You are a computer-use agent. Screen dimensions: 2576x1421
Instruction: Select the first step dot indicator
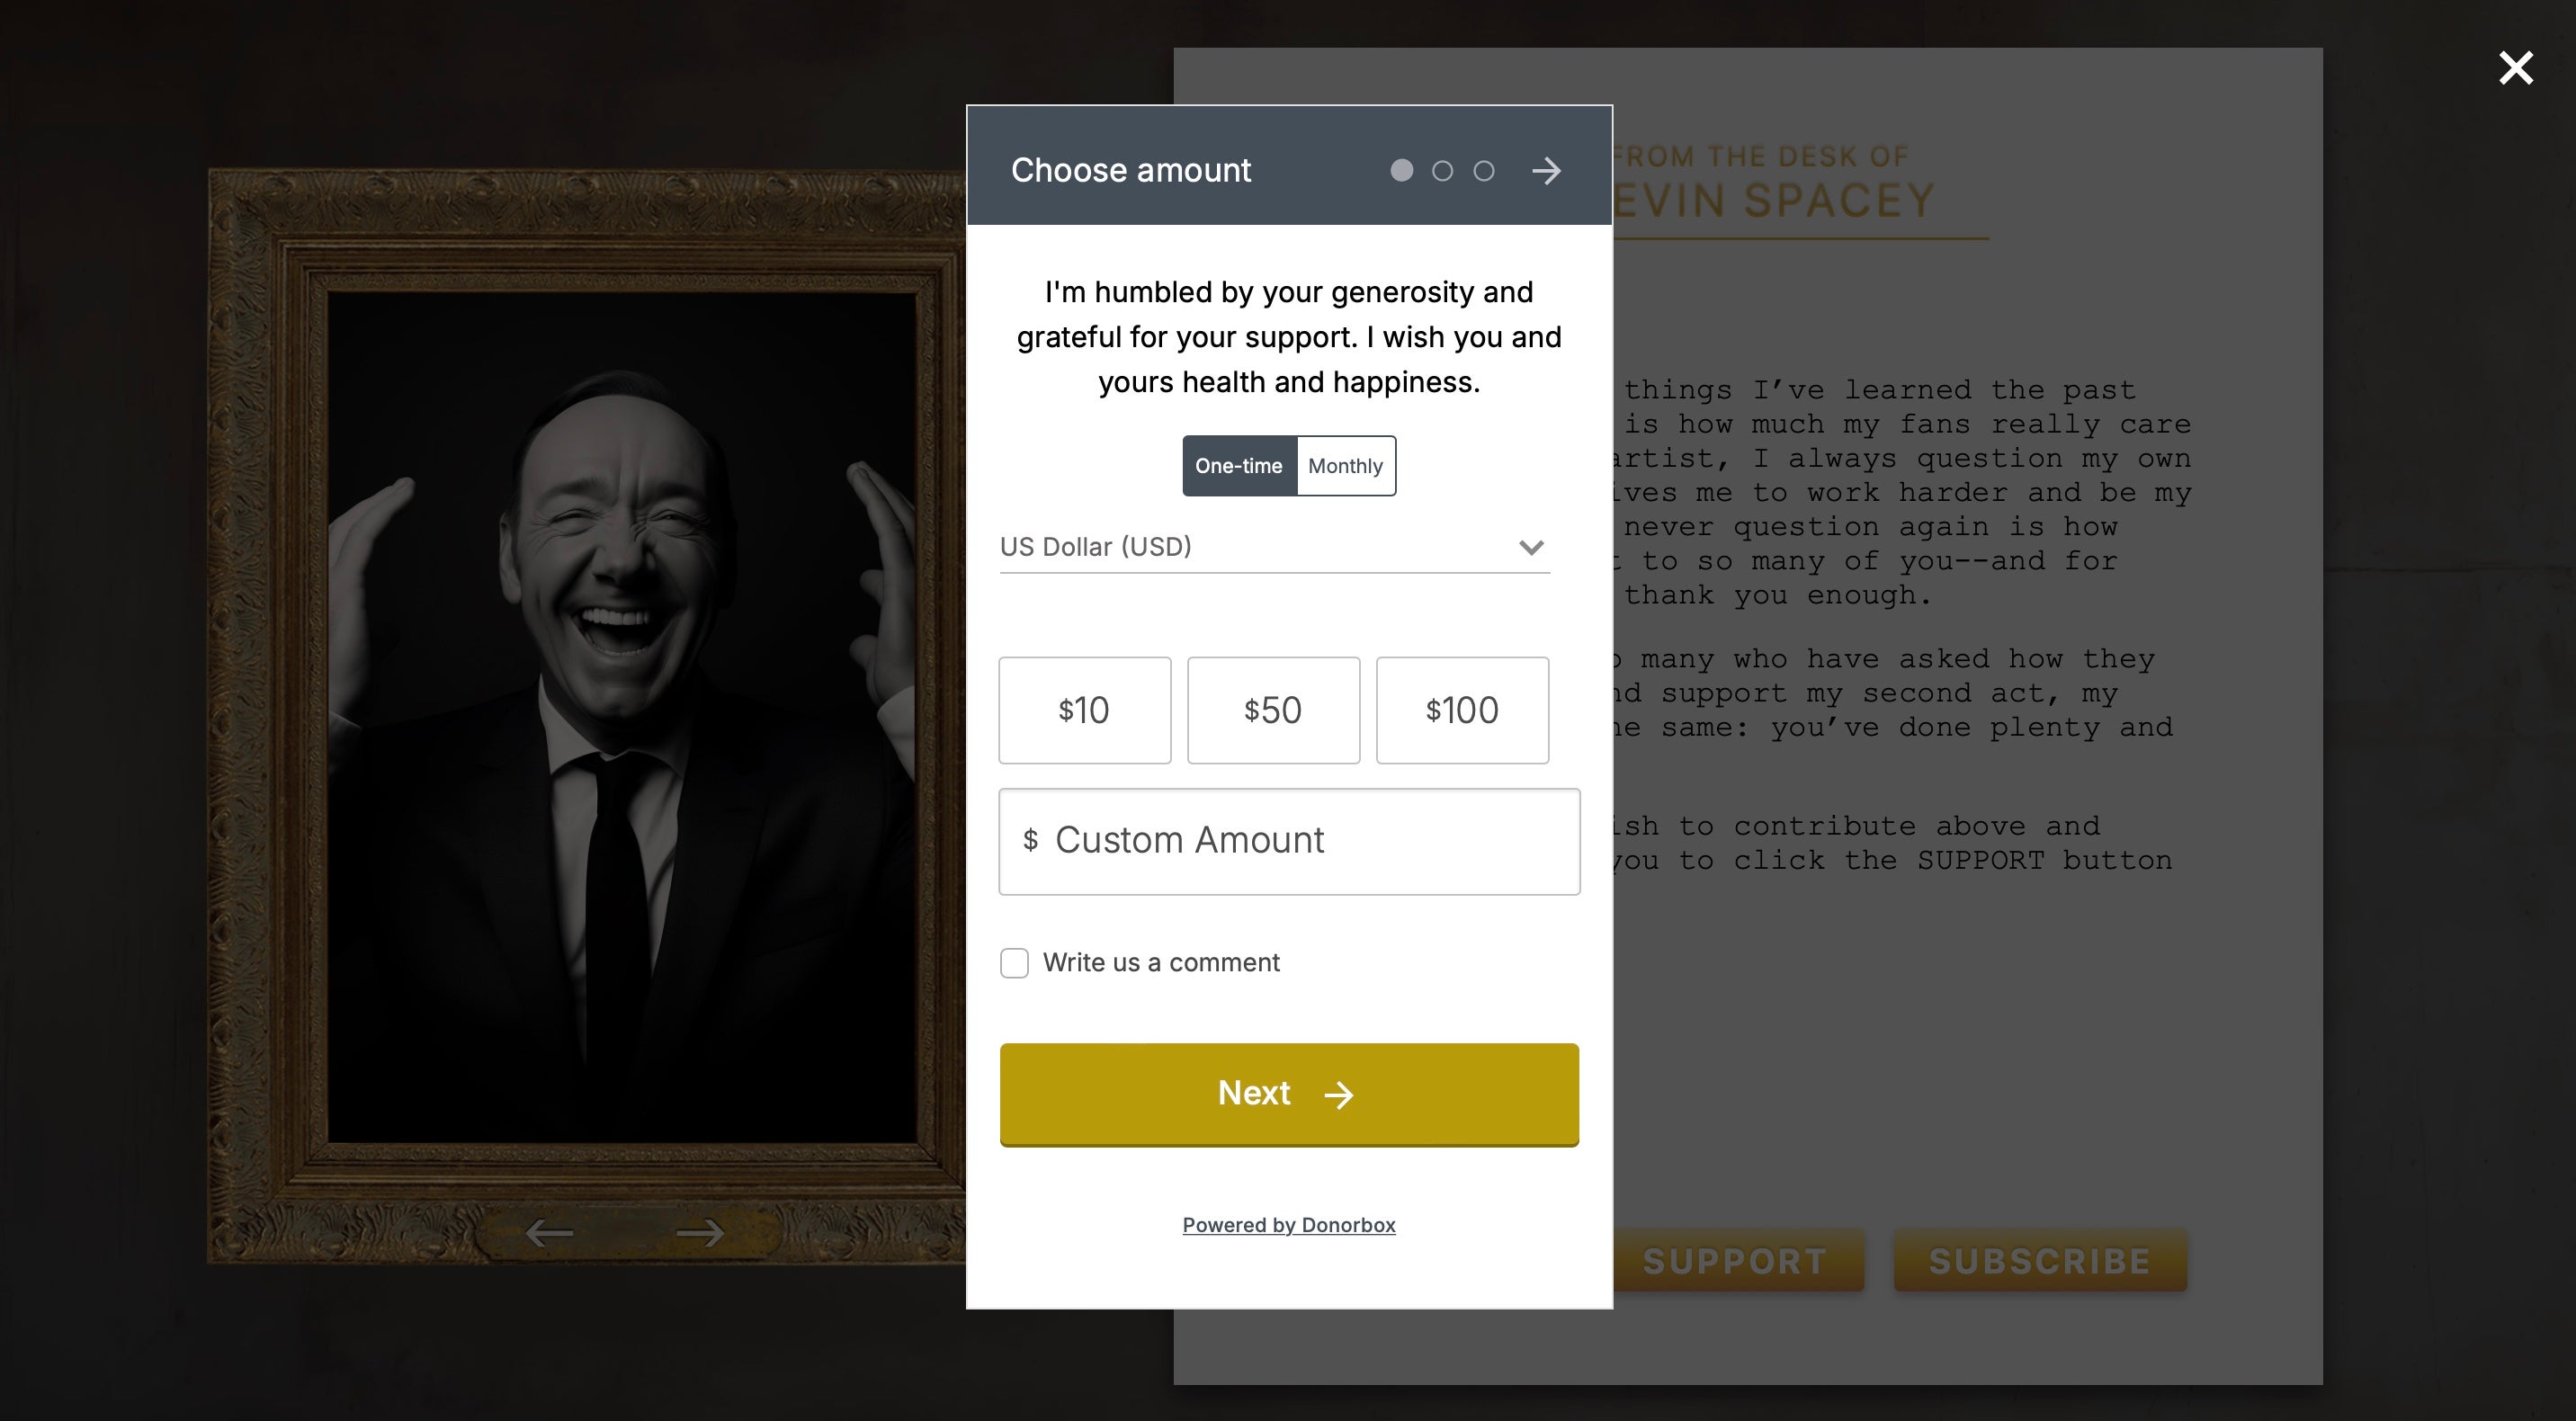1402,171
